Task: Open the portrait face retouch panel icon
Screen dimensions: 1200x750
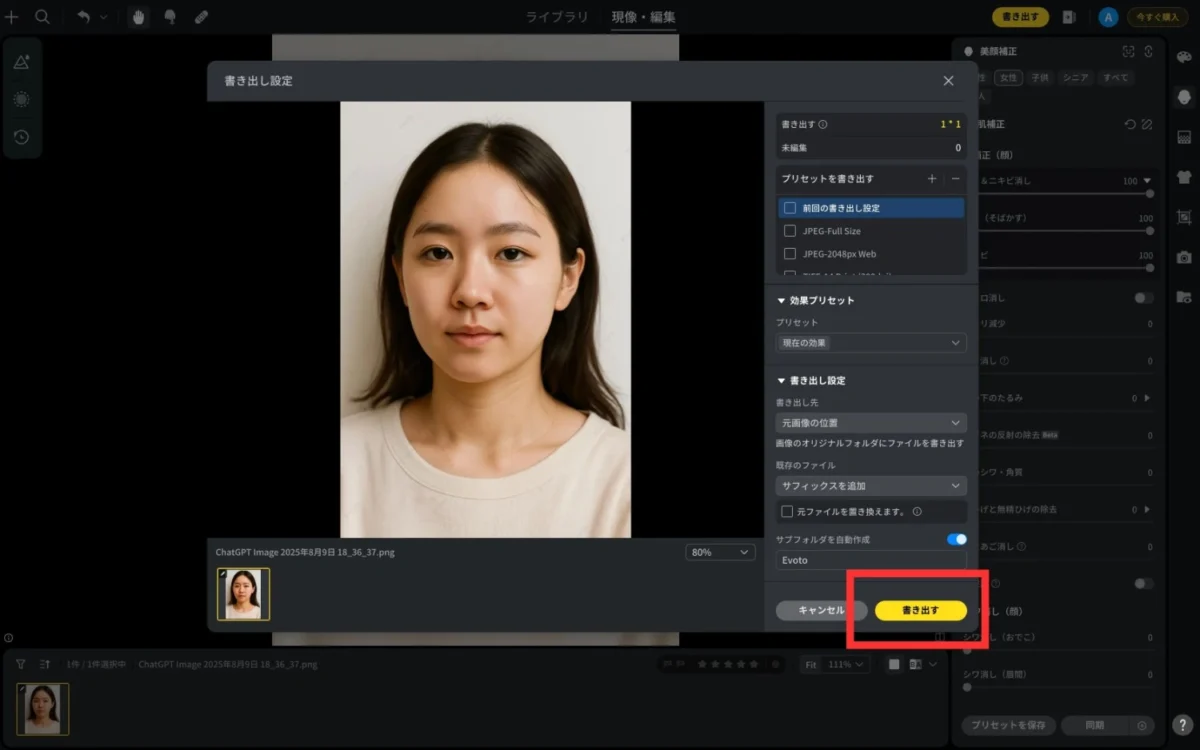Action: 1184,97
